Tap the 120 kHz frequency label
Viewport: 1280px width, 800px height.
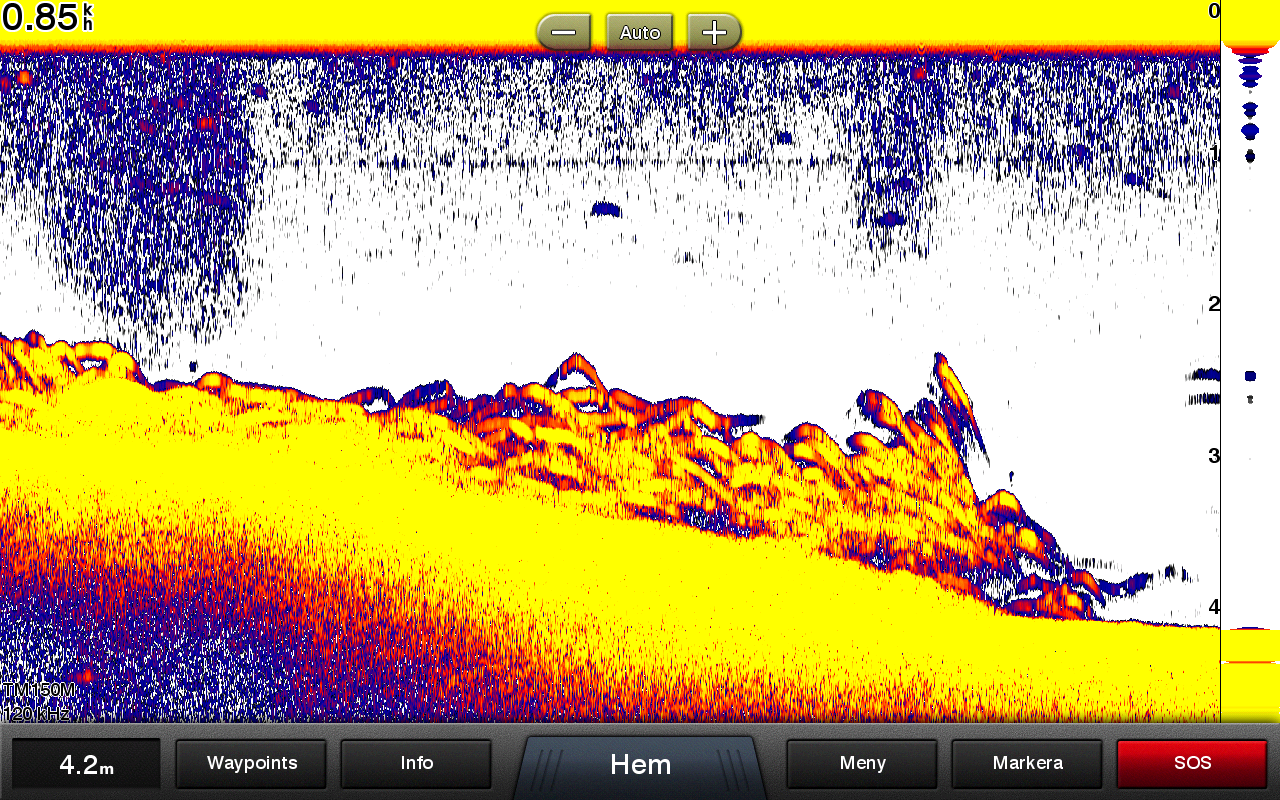click(36, 713)
